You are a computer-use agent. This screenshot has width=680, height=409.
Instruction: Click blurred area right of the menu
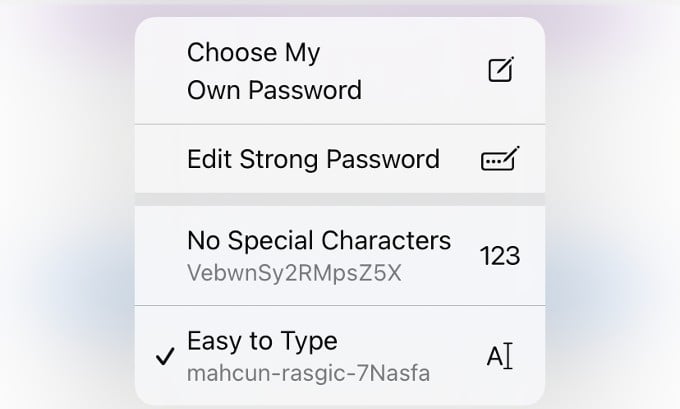coord(611,204)
